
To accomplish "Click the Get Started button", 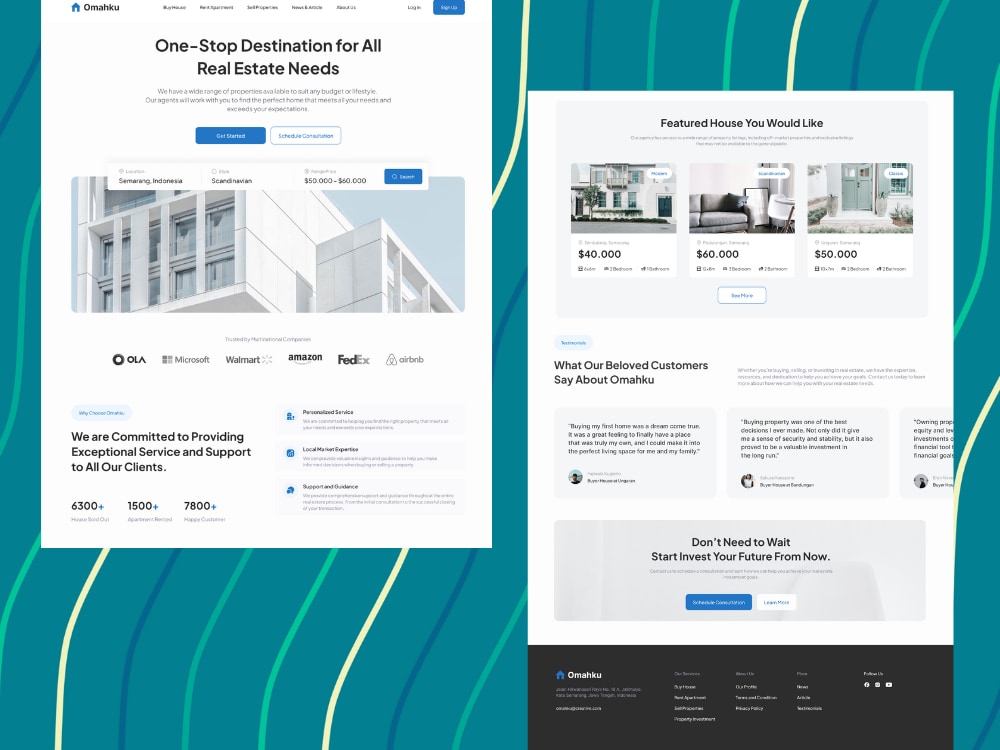I will 230,136.
